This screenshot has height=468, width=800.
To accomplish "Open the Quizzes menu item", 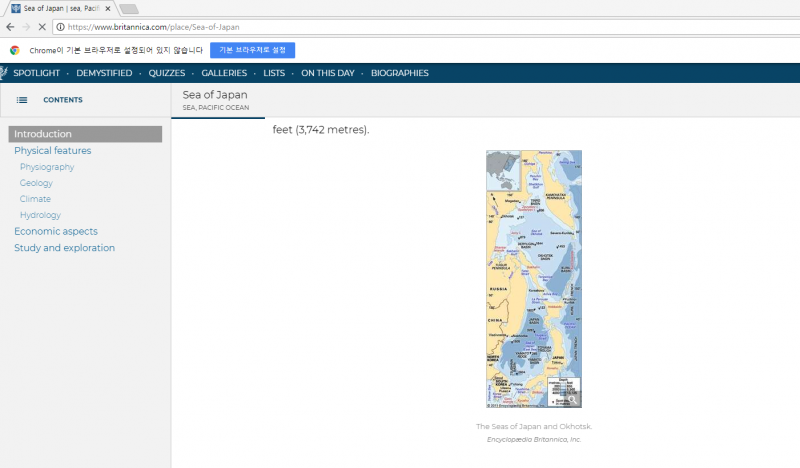I will (x=166, y=73).
